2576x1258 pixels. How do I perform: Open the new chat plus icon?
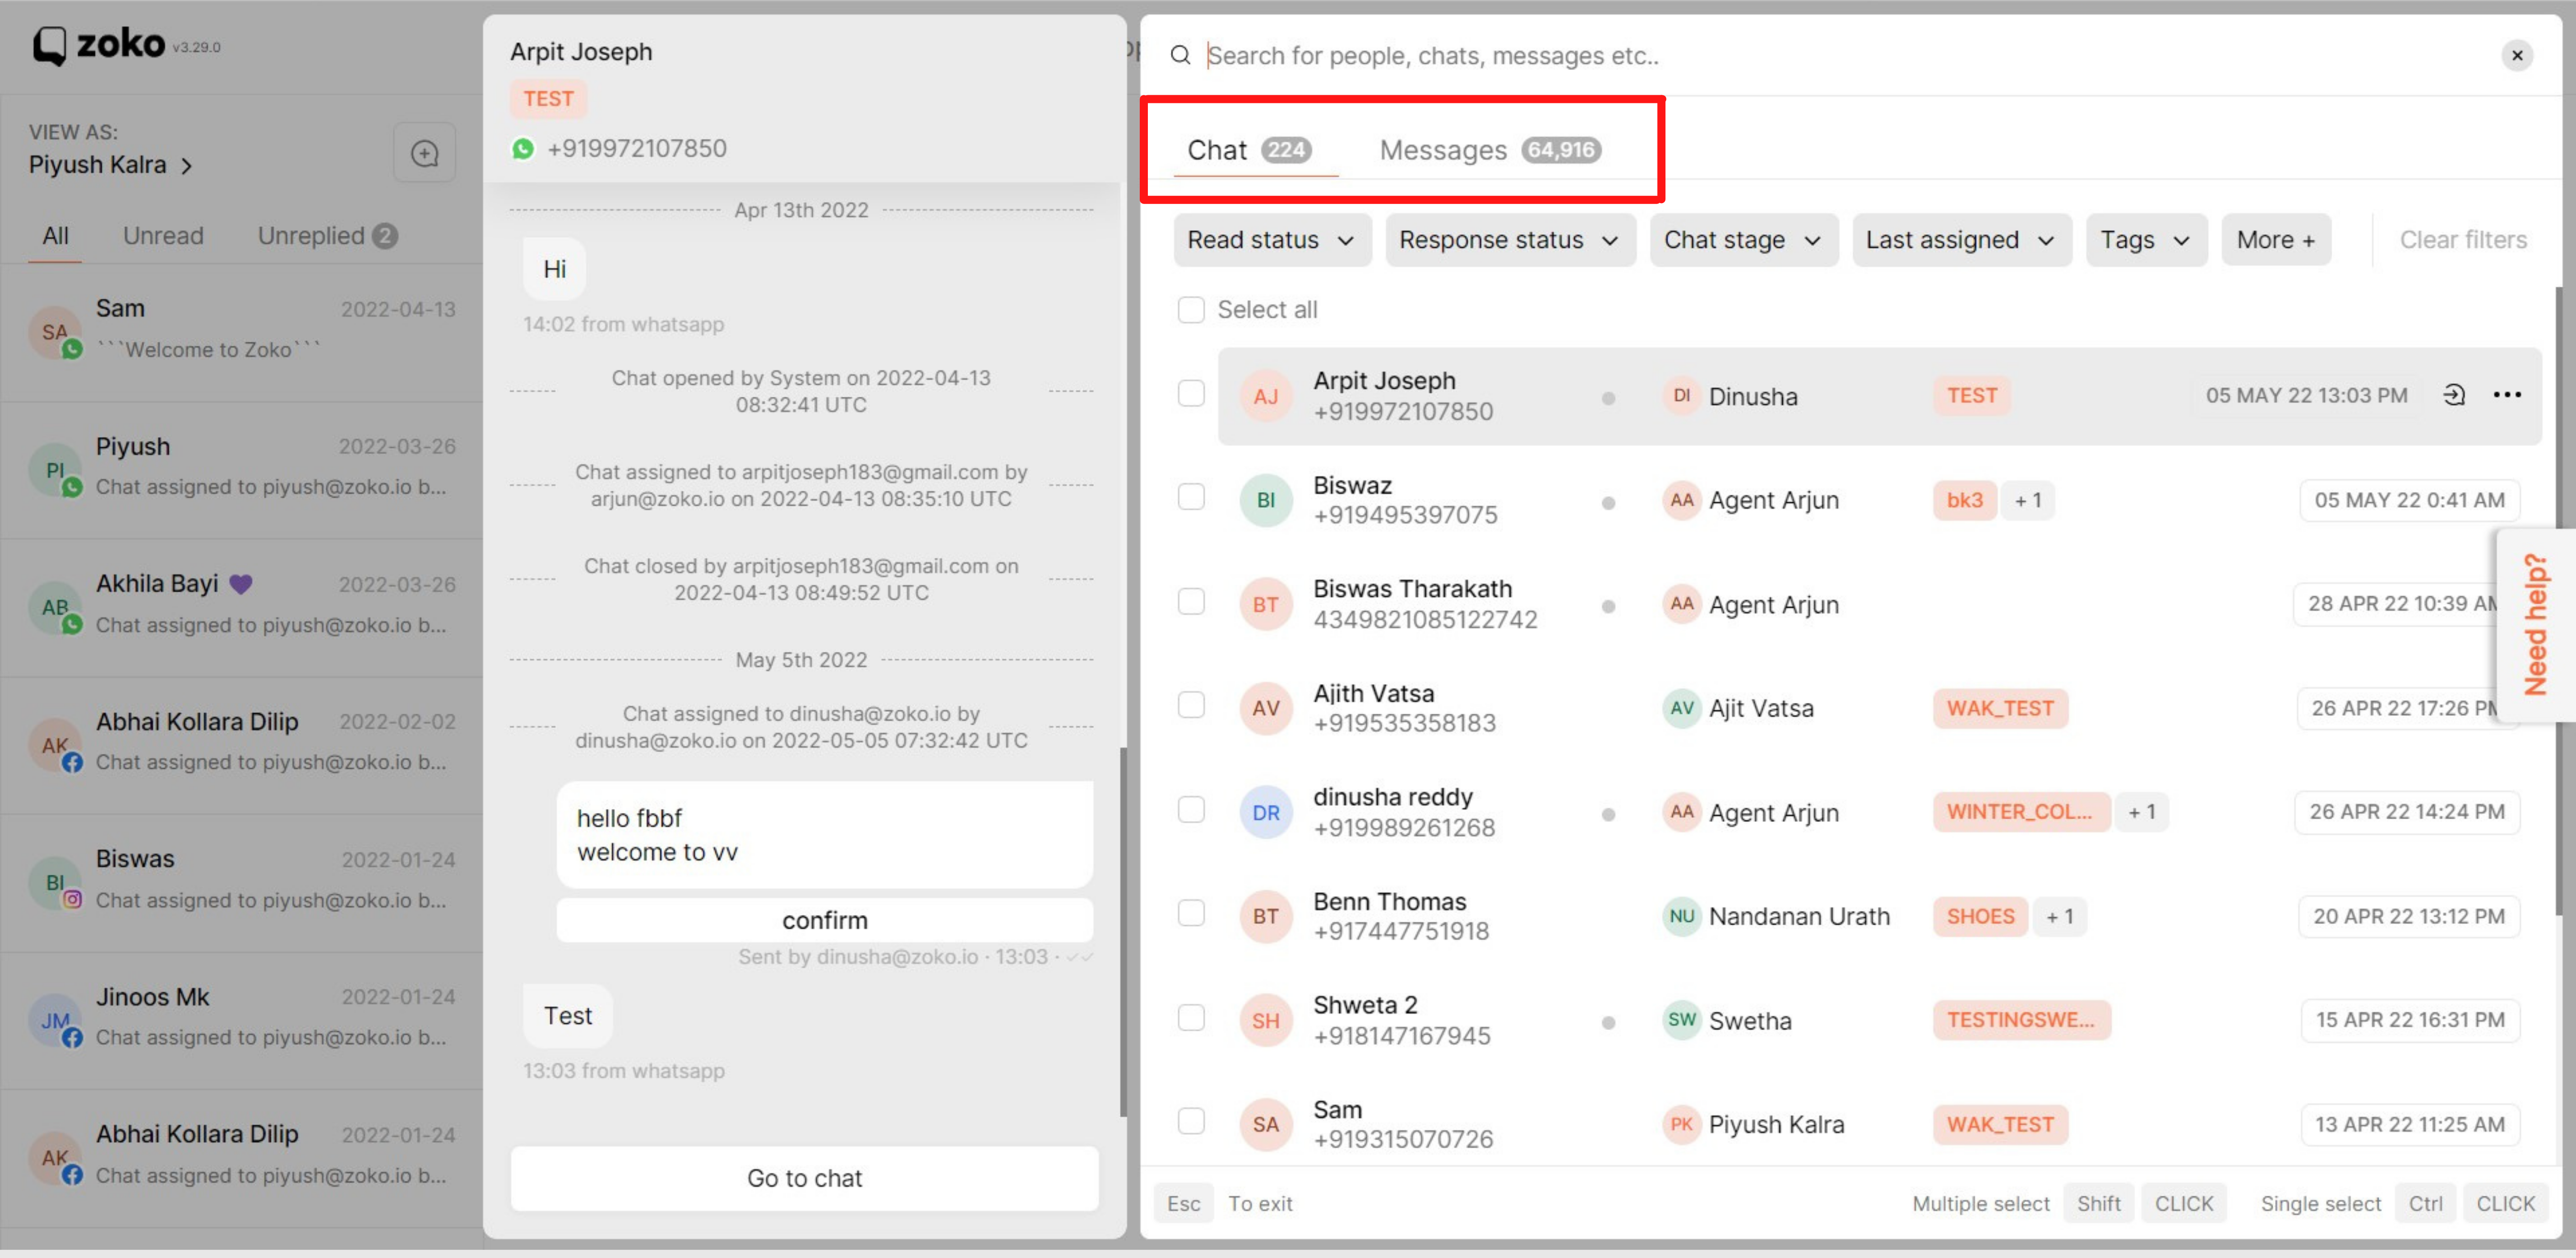[x=424, y=153]
